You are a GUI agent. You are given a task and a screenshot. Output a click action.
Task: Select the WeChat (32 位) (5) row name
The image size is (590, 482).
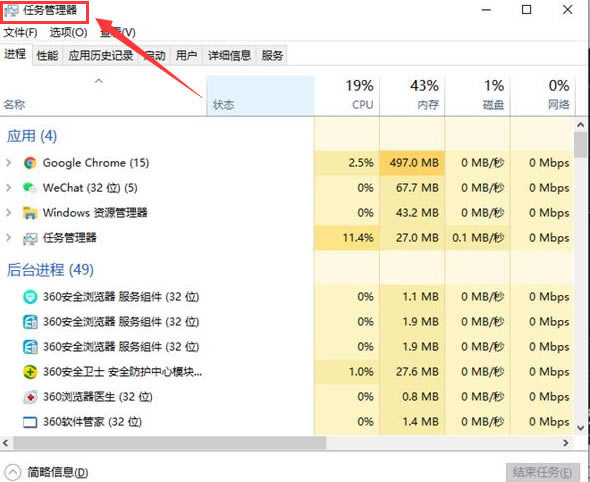[90, 188]
